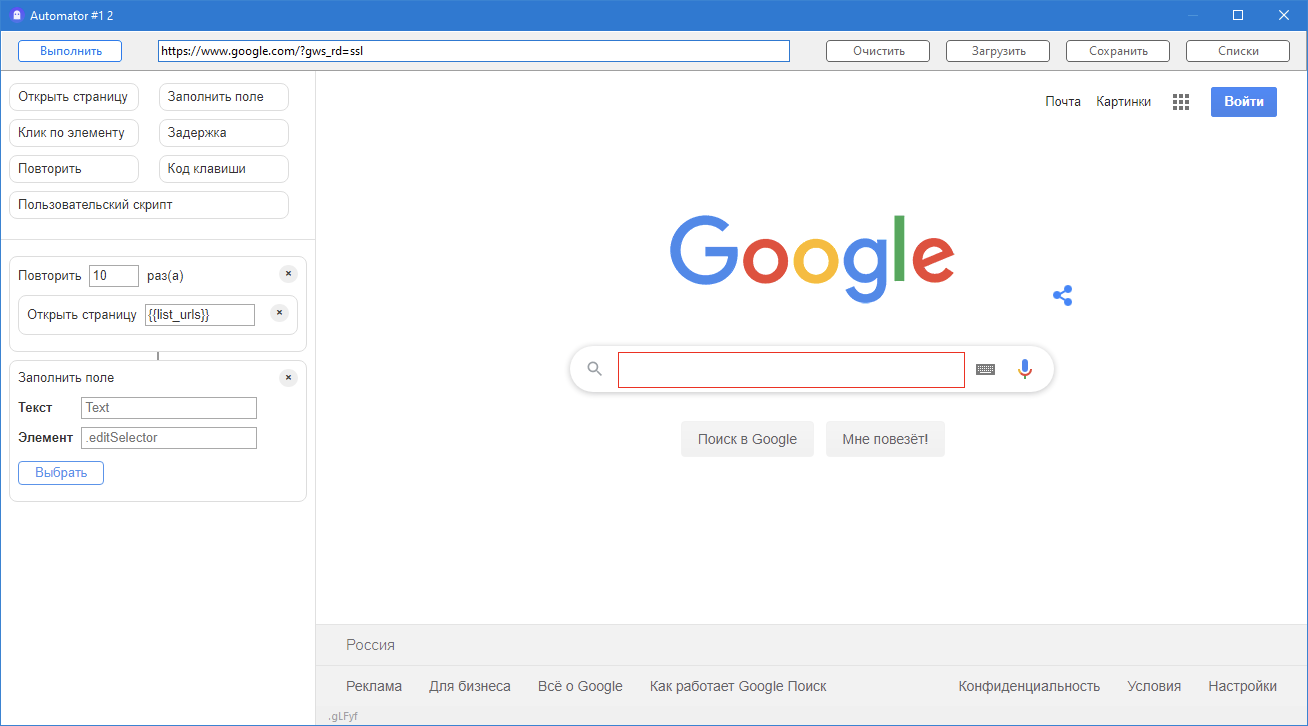Click the Google search text box
The image size is (1308, 726).
(x=791, y=369)
